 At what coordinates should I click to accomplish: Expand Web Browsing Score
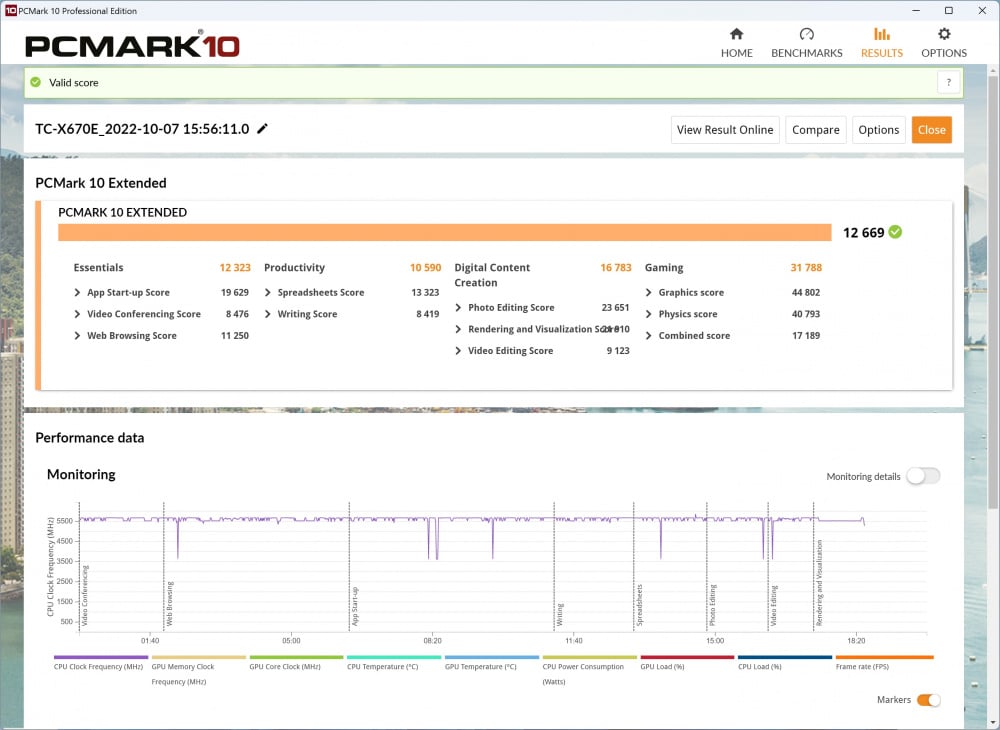(x=77, y=336)
